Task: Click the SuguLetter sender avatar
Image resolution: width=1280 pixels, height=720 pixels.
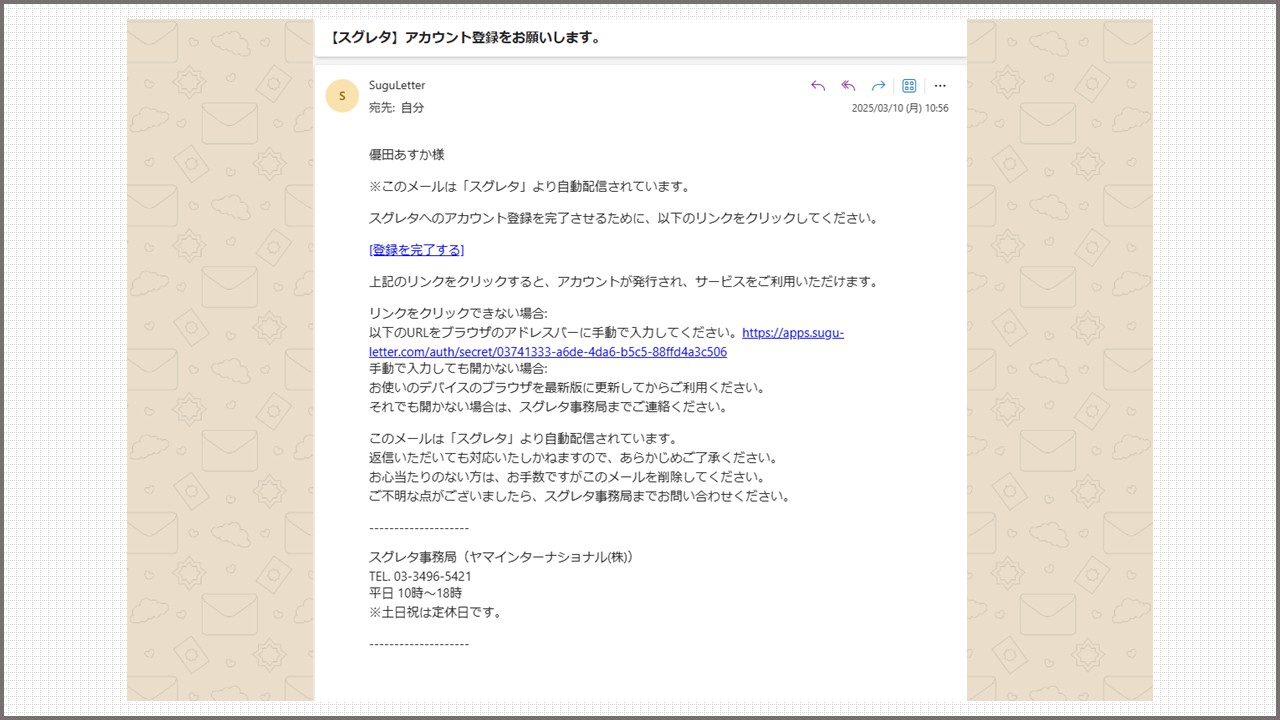Action: pos(342,96)
